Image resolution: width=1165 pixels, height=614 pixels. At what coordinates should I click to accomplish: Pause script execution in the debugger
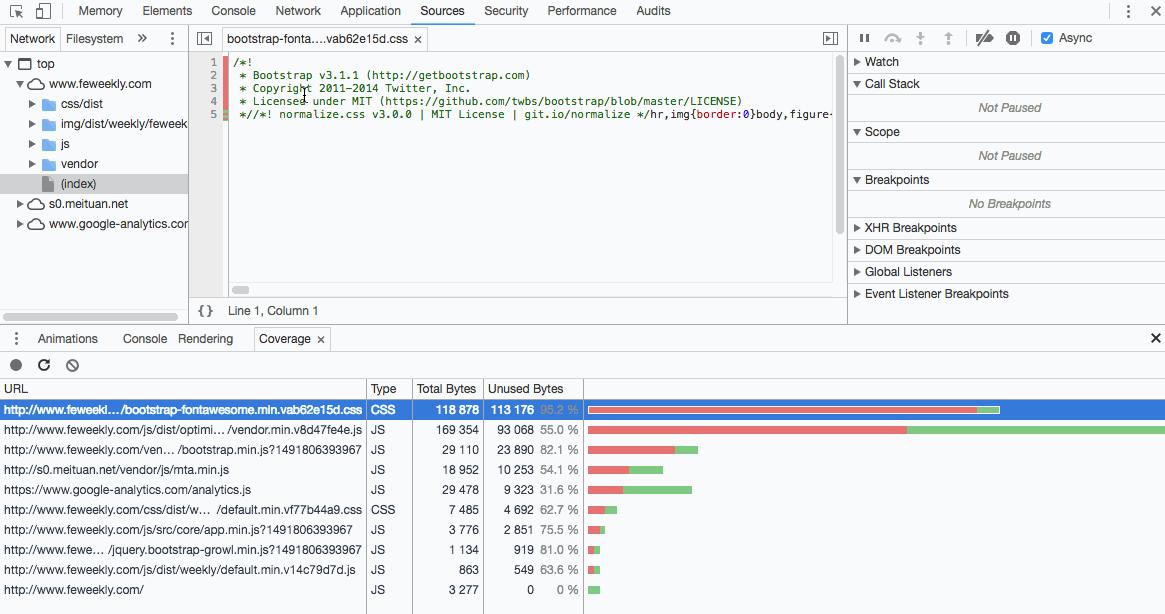click(864, 37)
